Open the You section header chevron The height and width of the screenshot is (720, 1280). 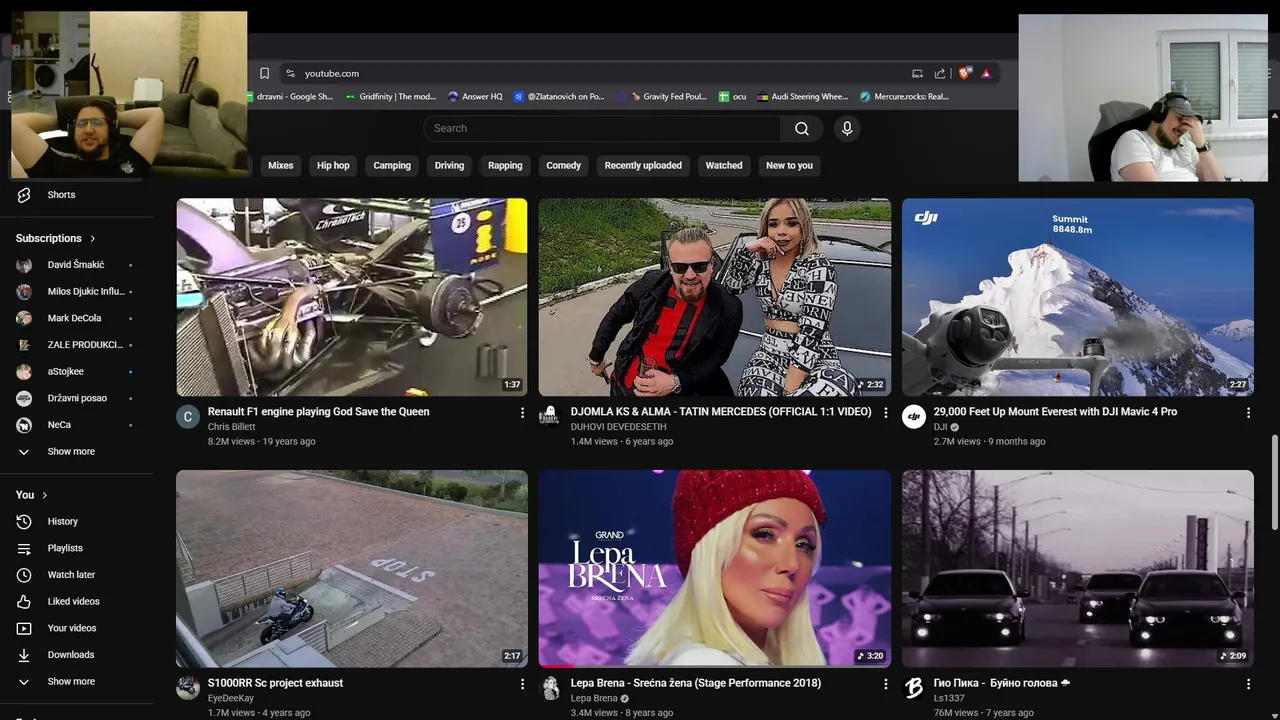(32, 495)
